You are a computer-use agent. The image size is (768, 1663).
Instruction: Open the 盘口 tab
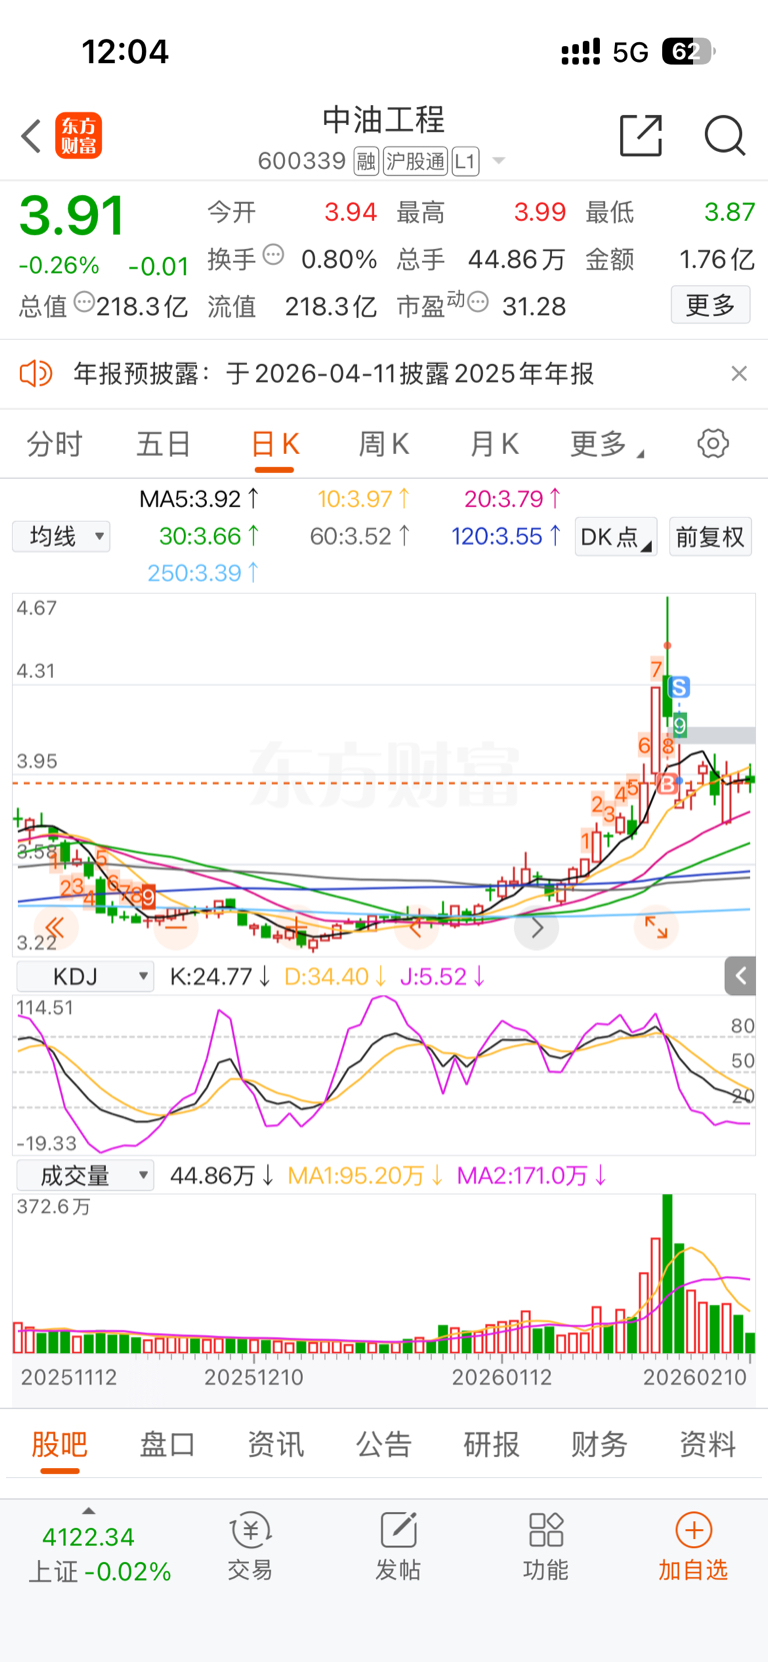(167, 1444)
